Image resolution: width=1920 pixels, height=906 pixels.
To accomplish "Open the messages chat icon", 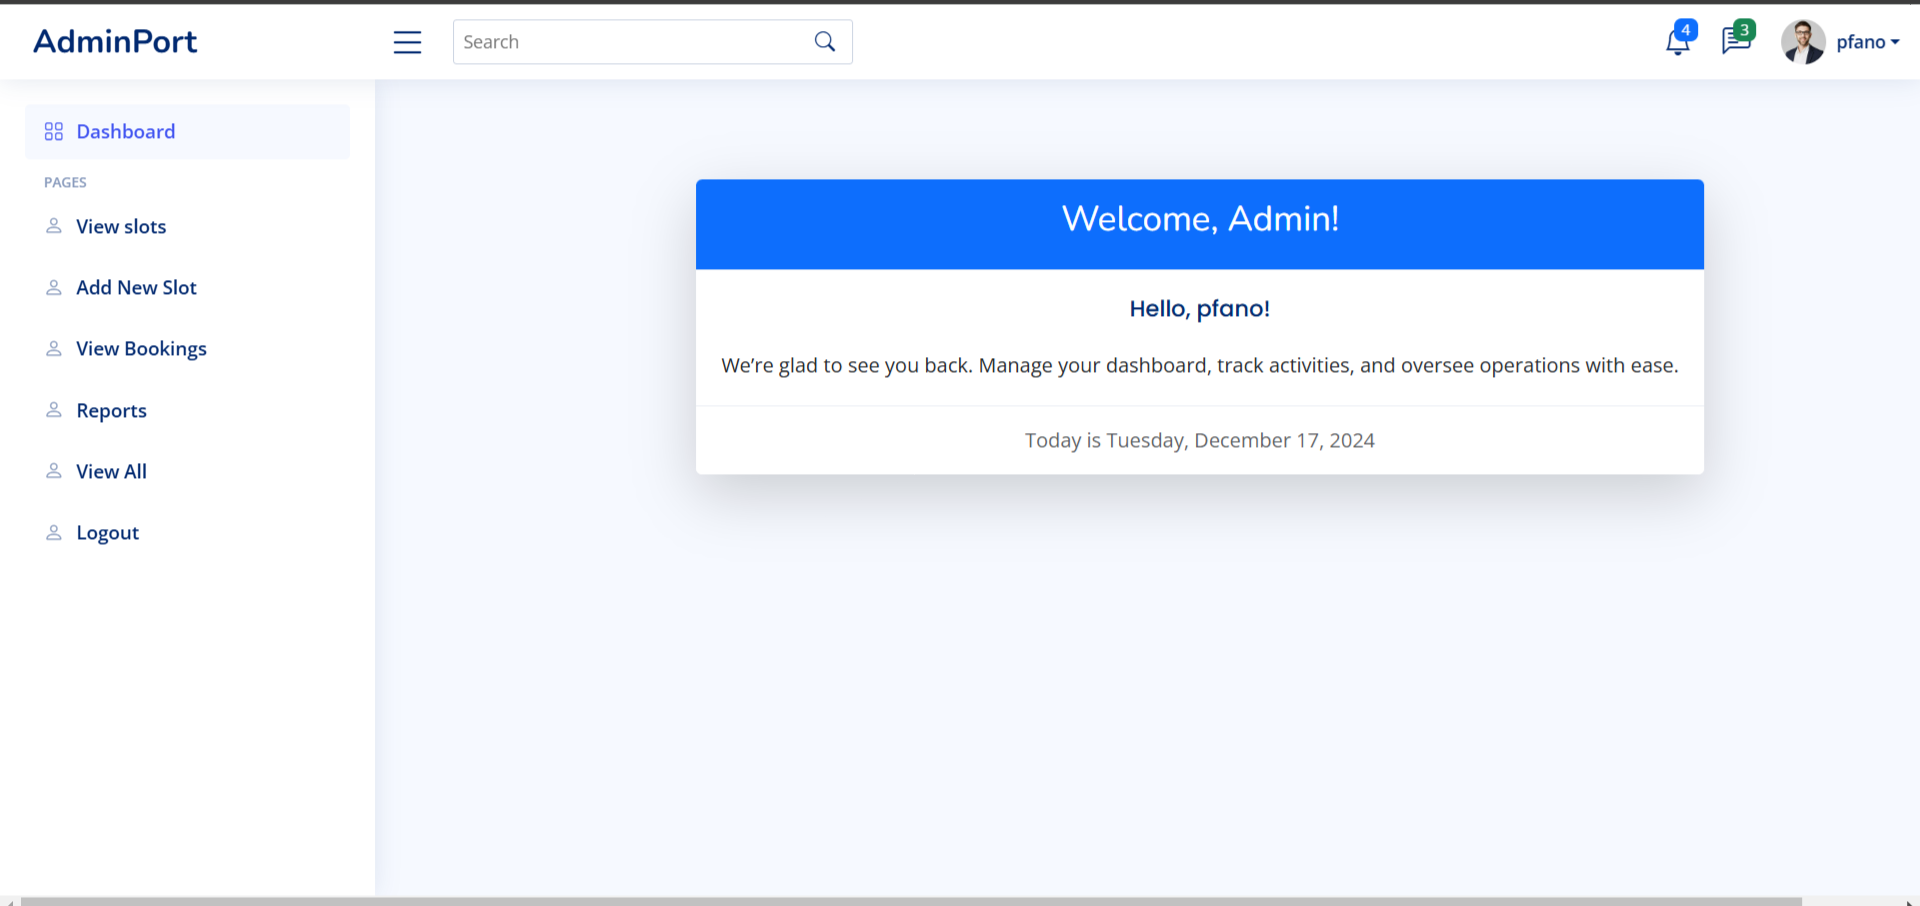I will point(1735,42).
